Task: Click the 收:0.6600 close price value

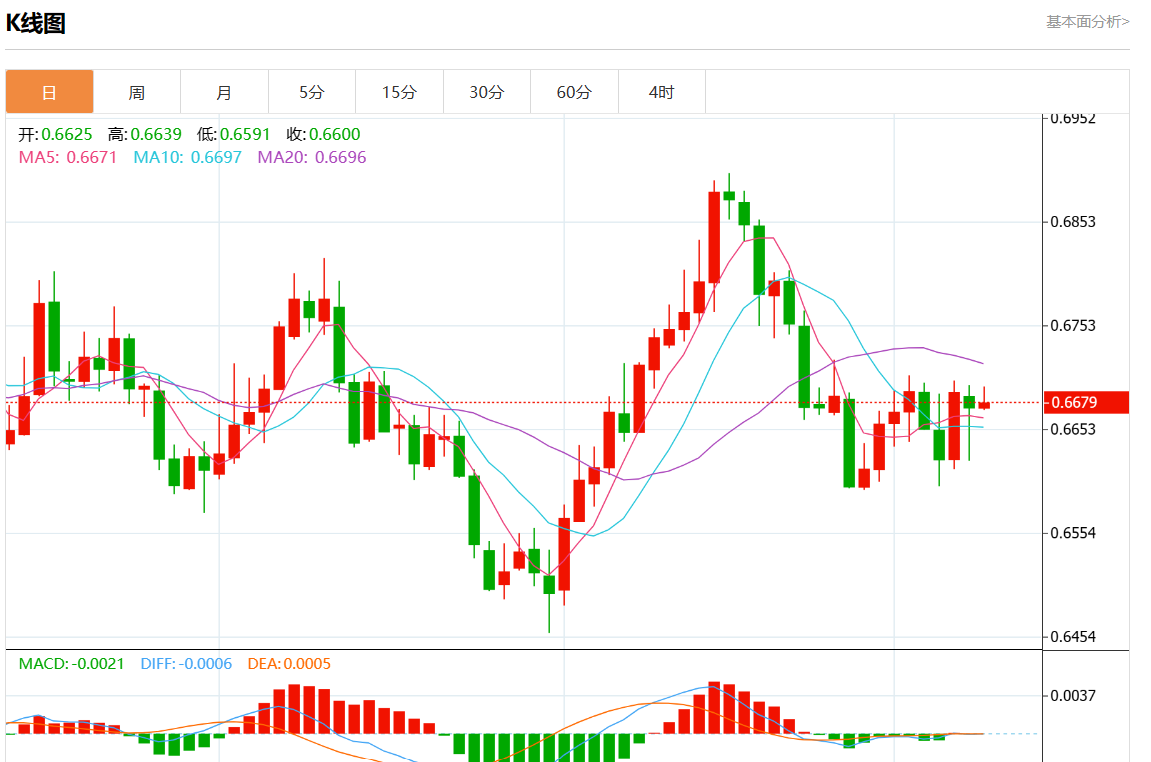Action: [x=324, y=134]
